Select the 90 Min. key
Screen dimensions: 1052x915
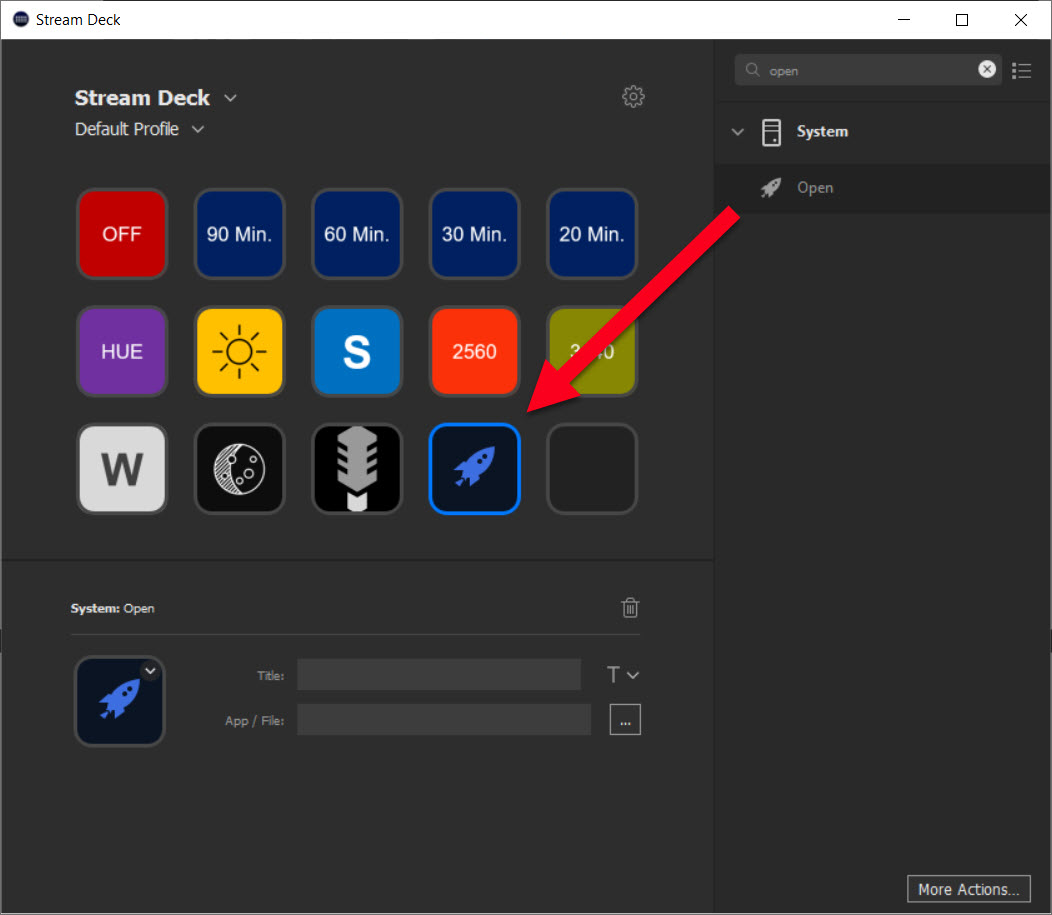tap(240, 233)
